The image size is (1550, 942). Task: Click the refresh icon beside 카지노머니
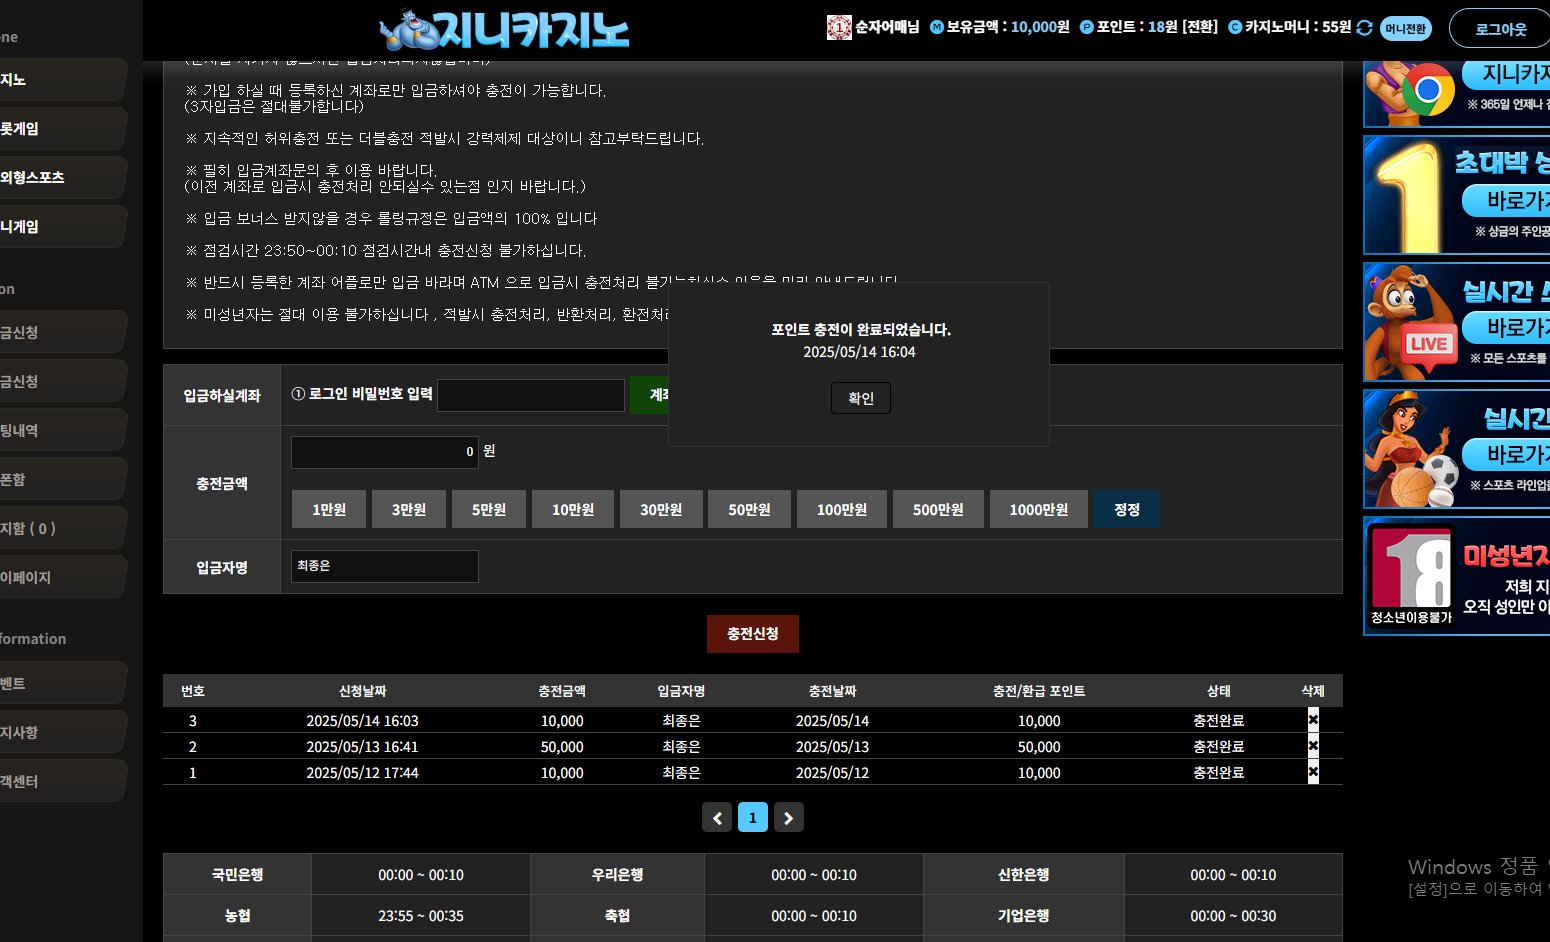1364,28
